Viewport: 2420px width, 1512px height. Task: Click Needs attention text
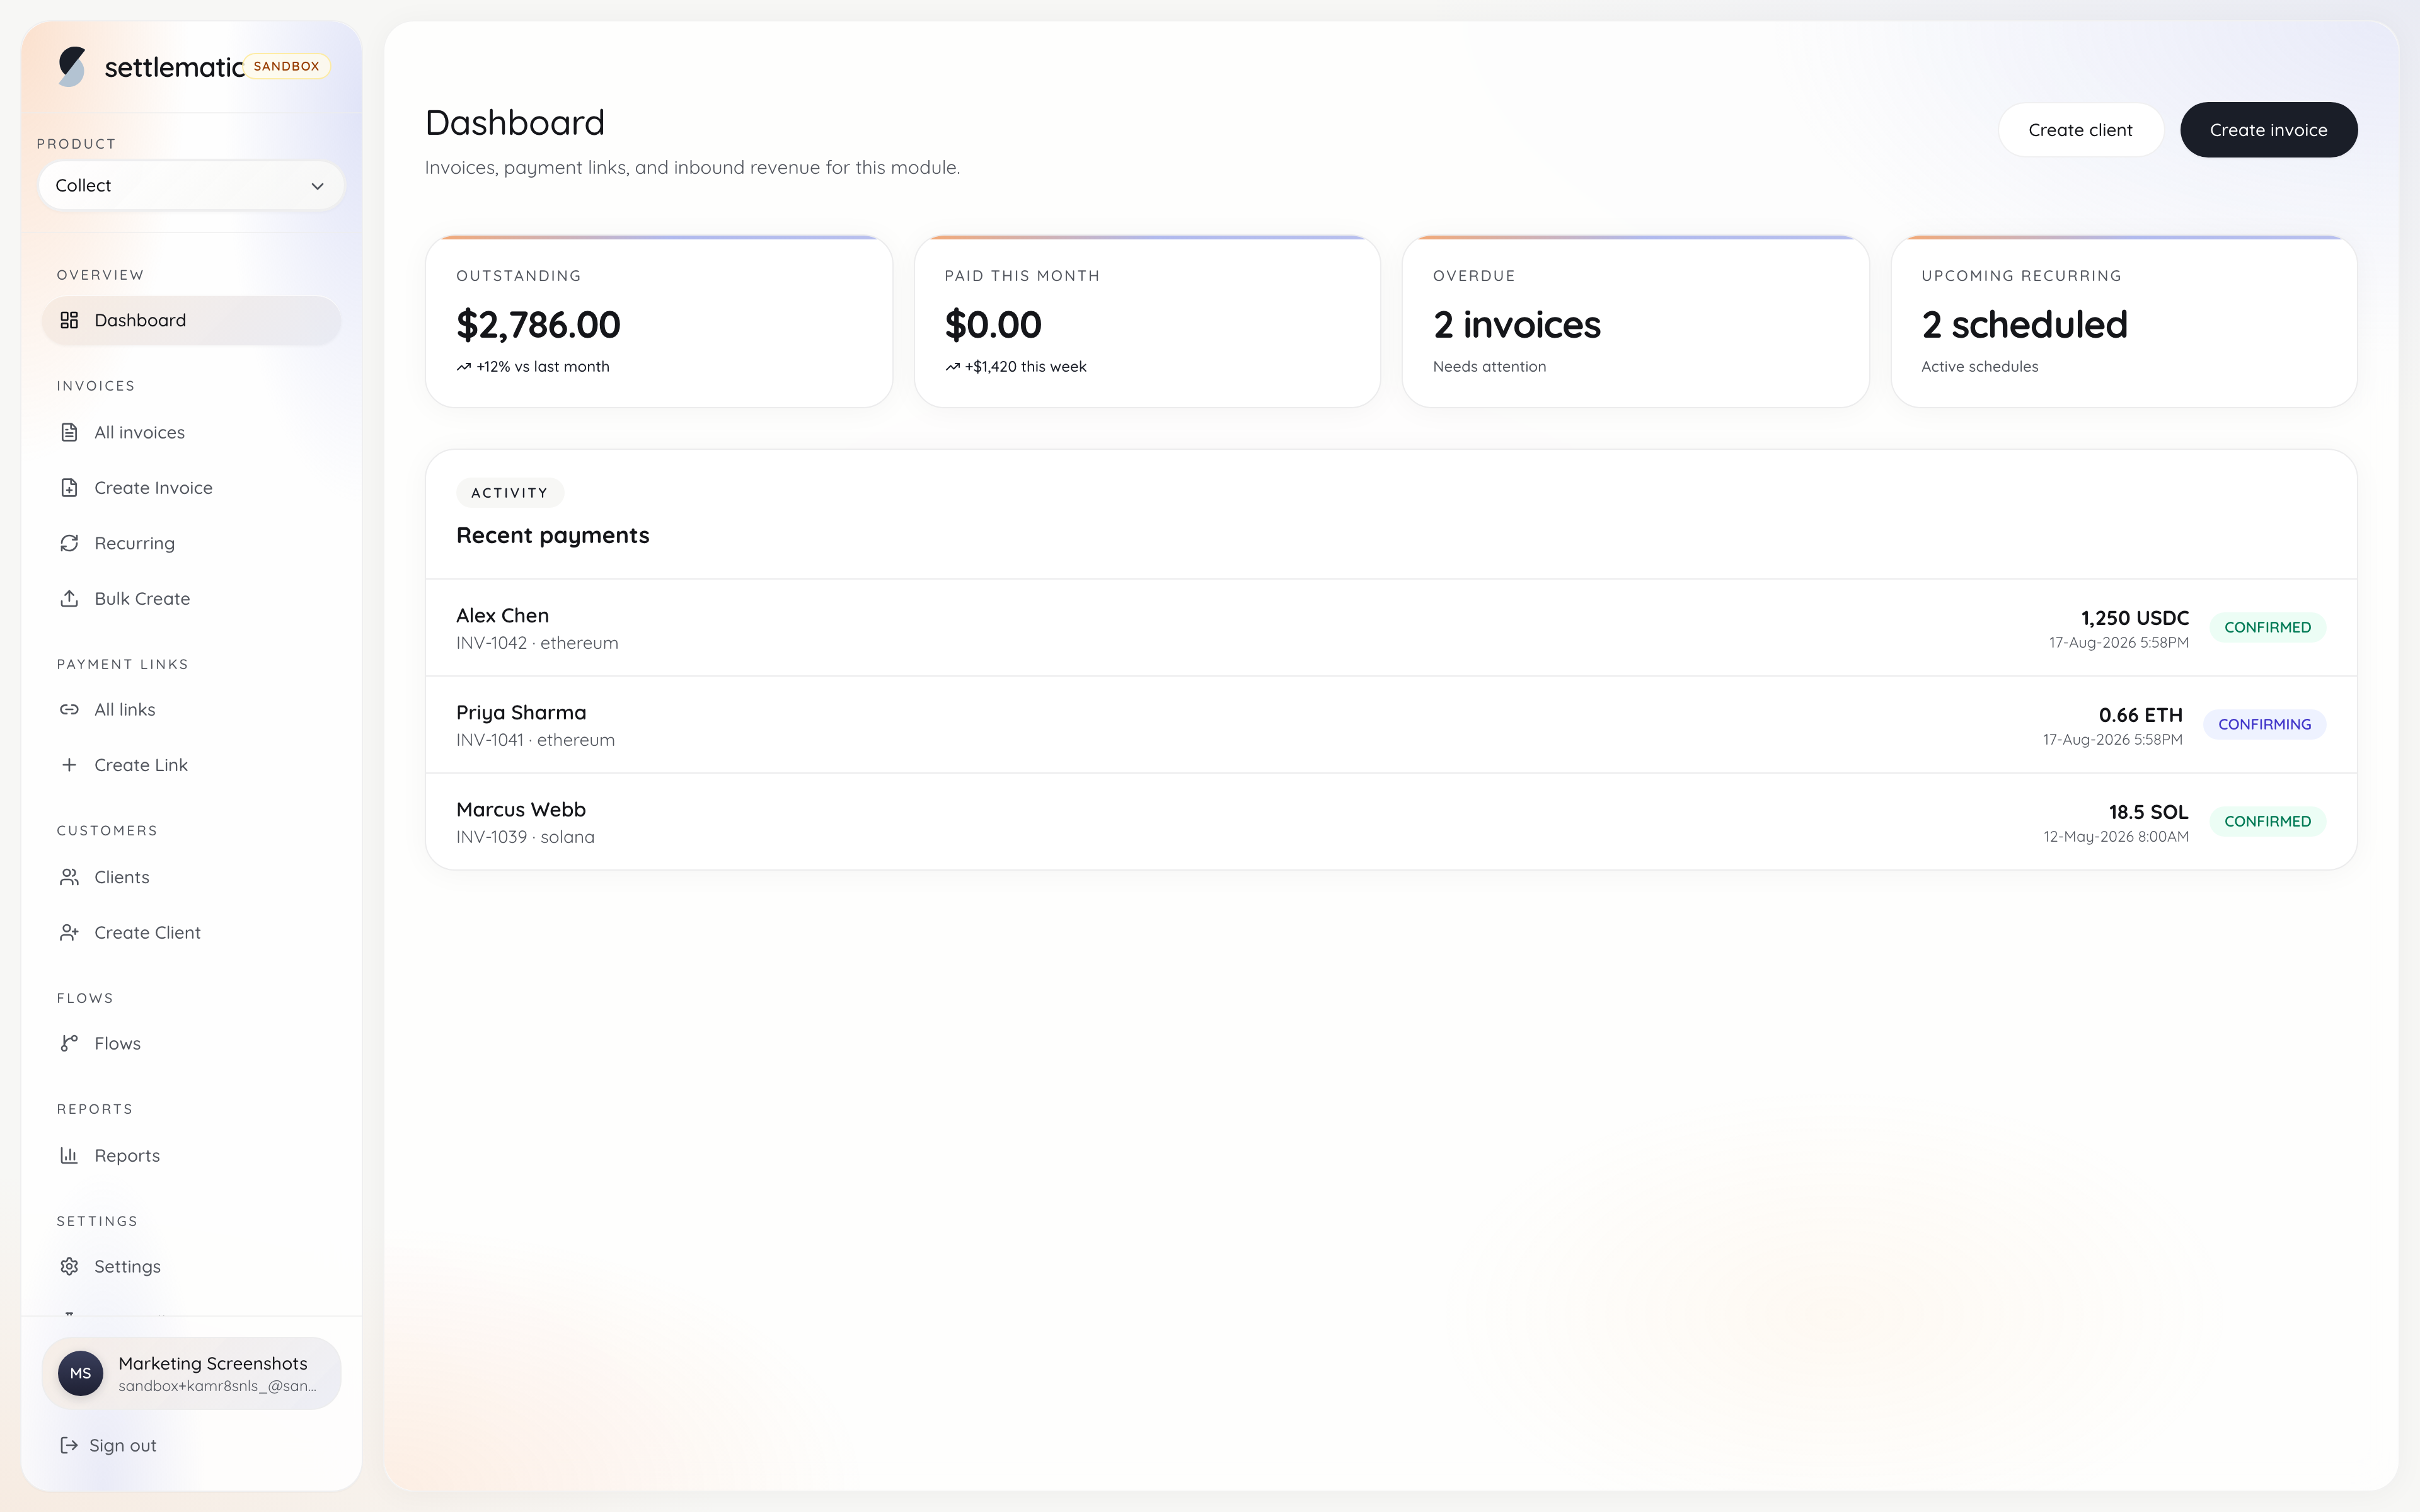[1489, 367]
